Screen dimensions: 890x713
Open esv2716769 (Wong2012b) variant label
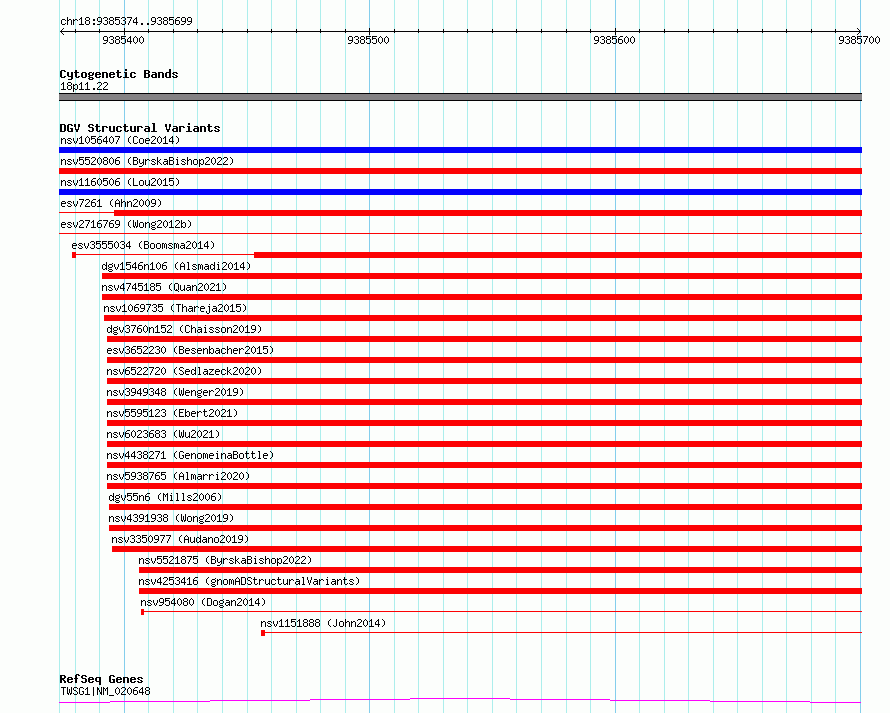(126, 224)
